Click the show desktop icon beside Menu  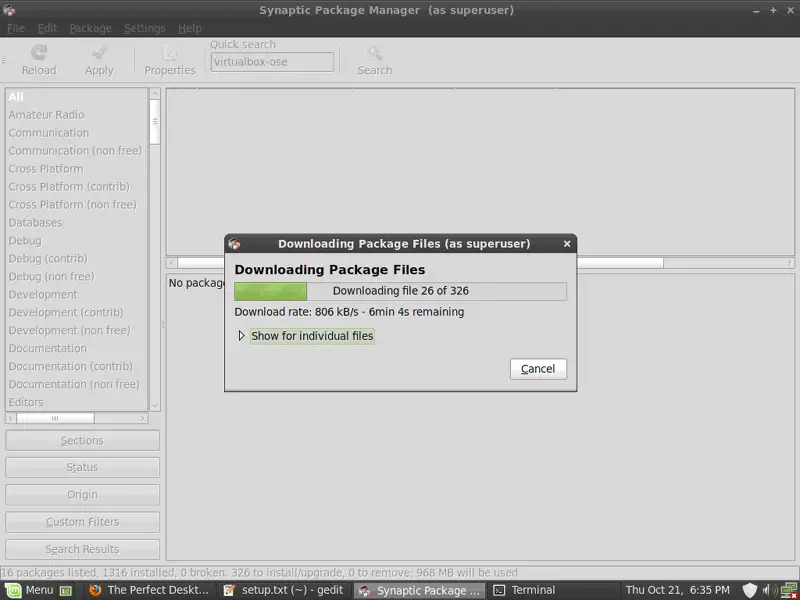[x=66, y=591]
